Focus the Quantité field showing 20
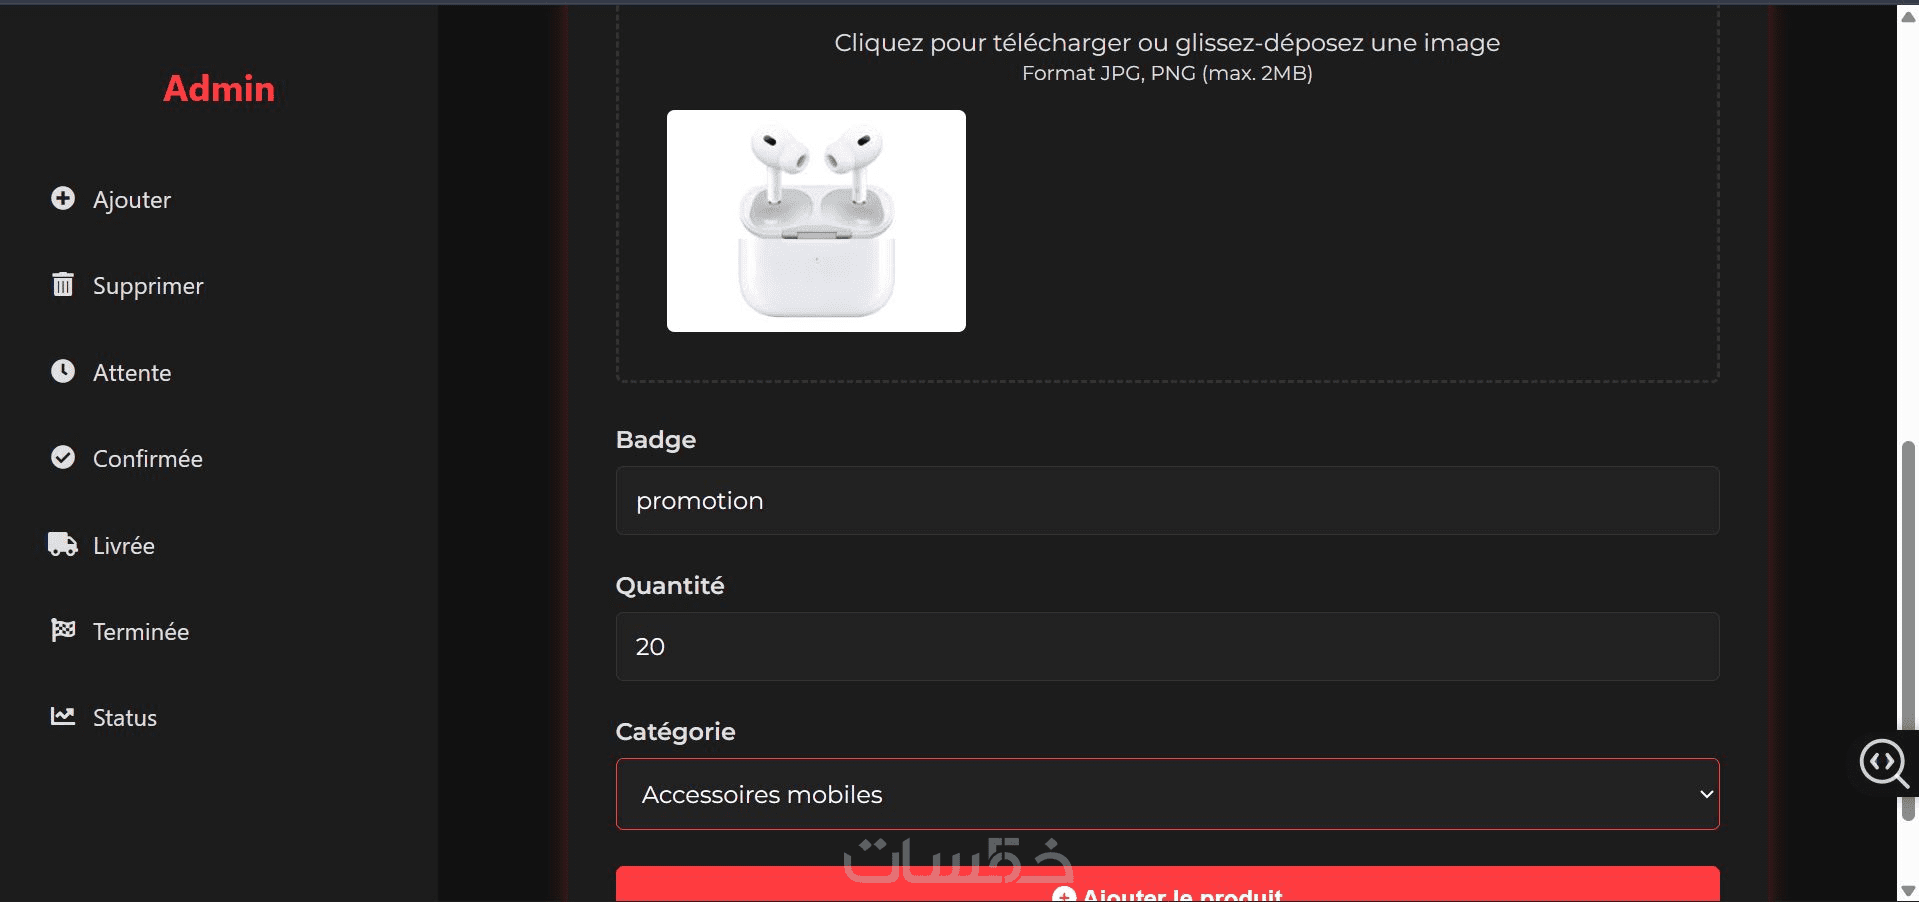1919x902 pixels. [x=1167, y=646]
